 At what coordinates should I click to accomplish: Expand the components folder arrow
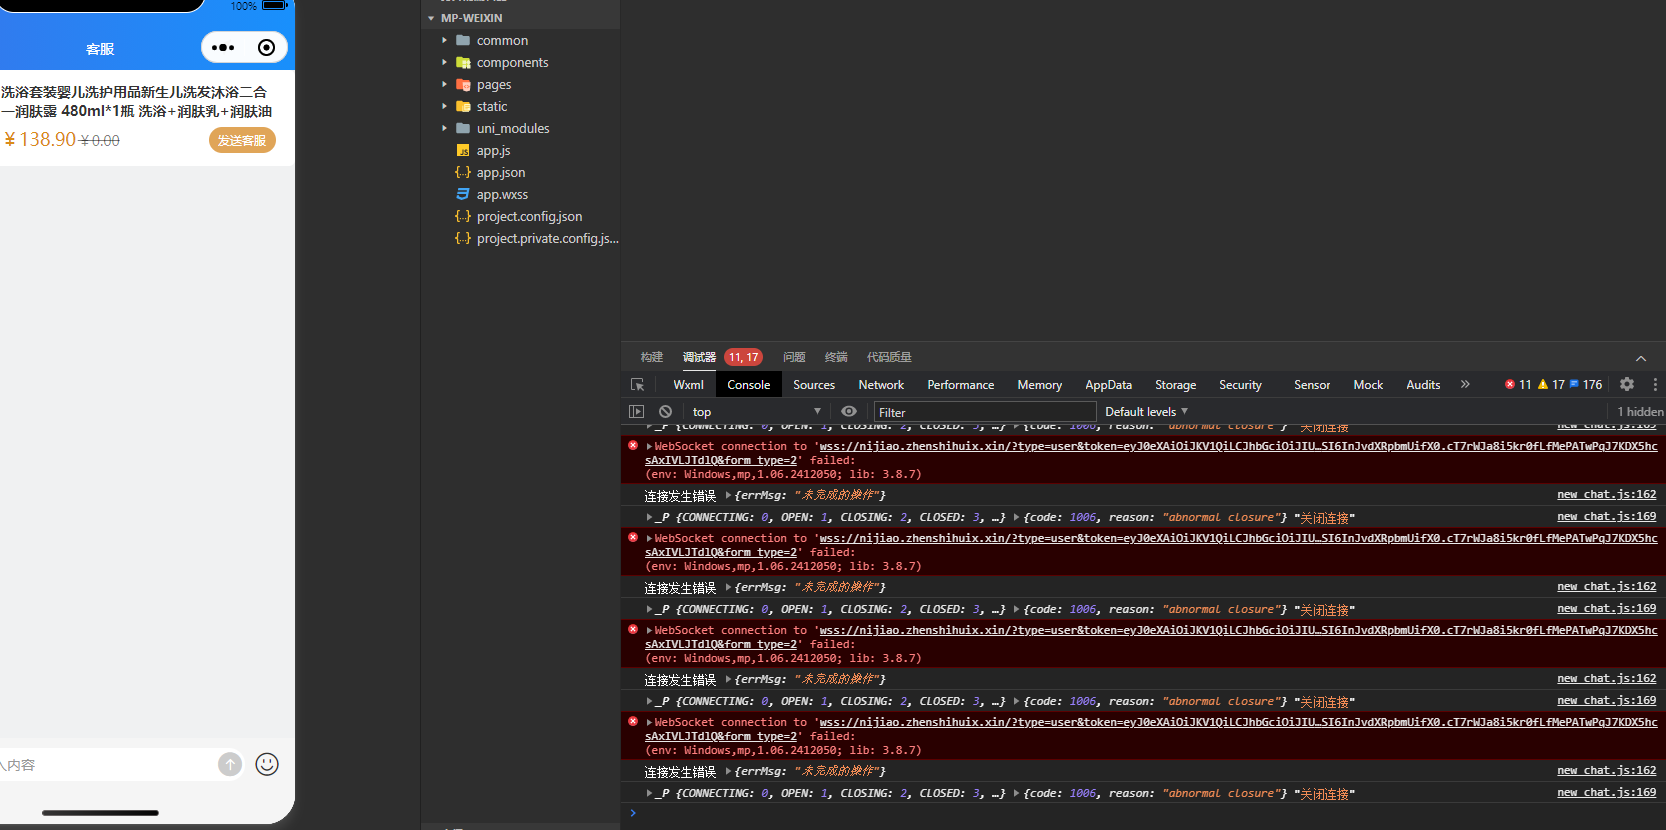point(445,62)
